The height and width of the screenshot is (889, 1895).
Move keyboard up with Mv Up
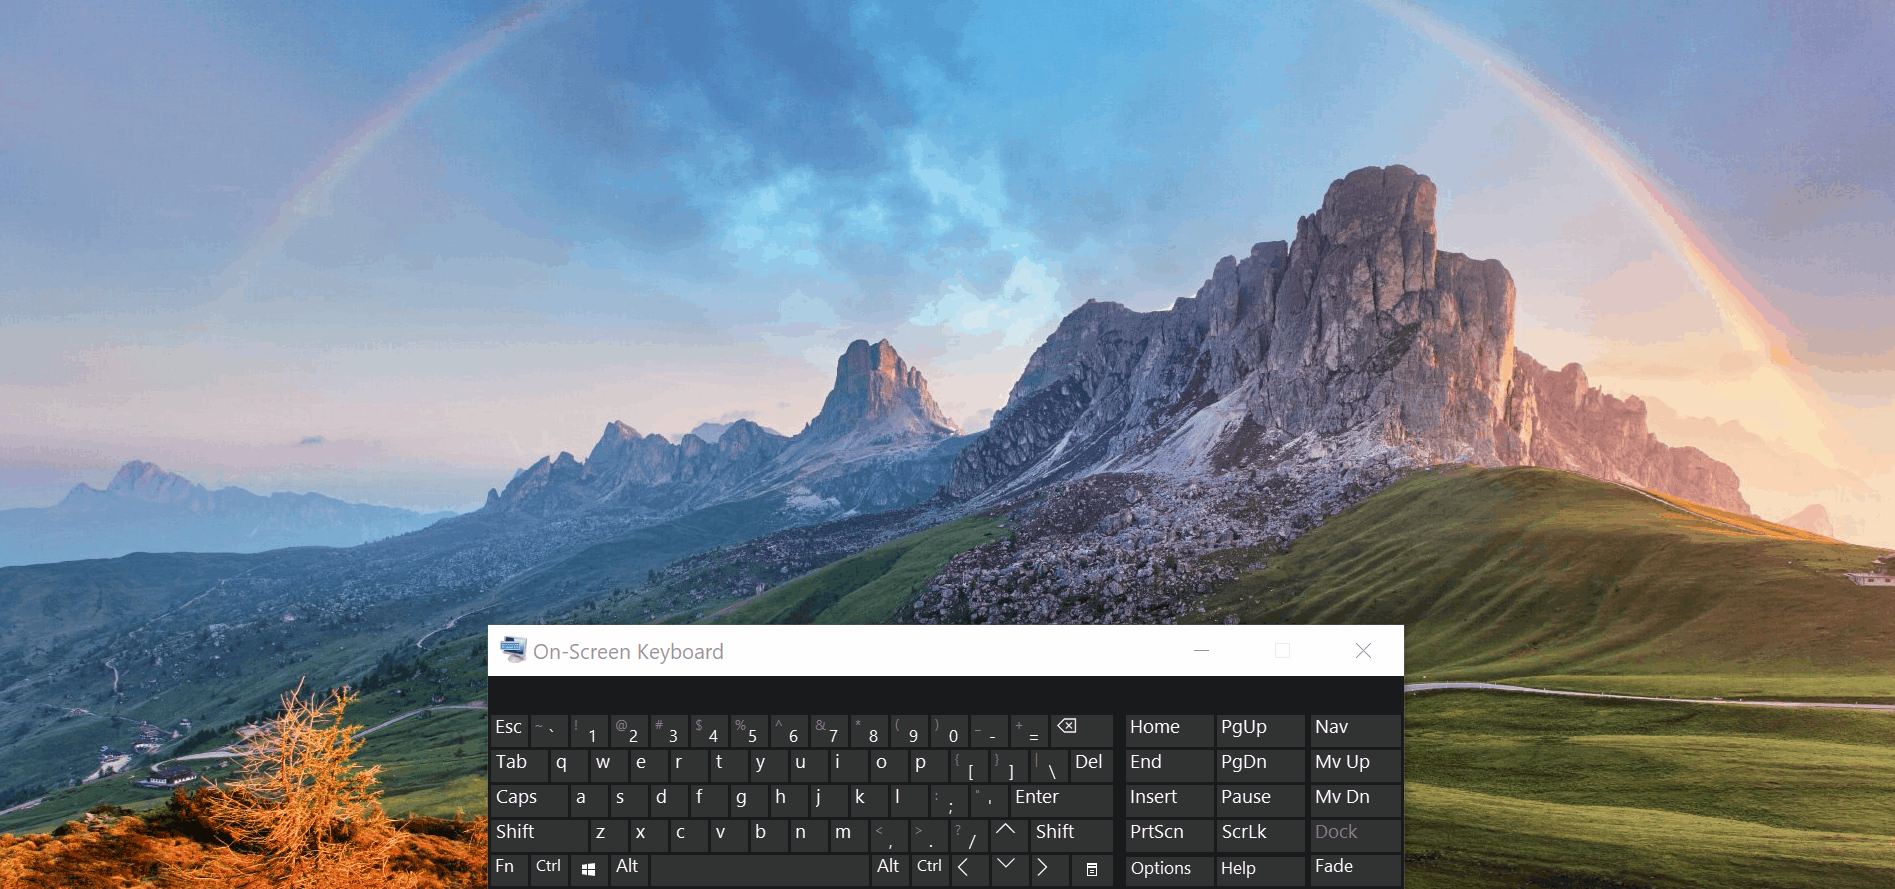1353,763
